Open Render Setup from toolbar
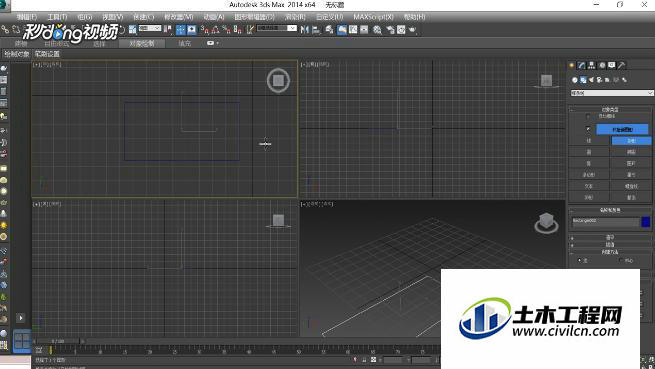 [390, 29]
